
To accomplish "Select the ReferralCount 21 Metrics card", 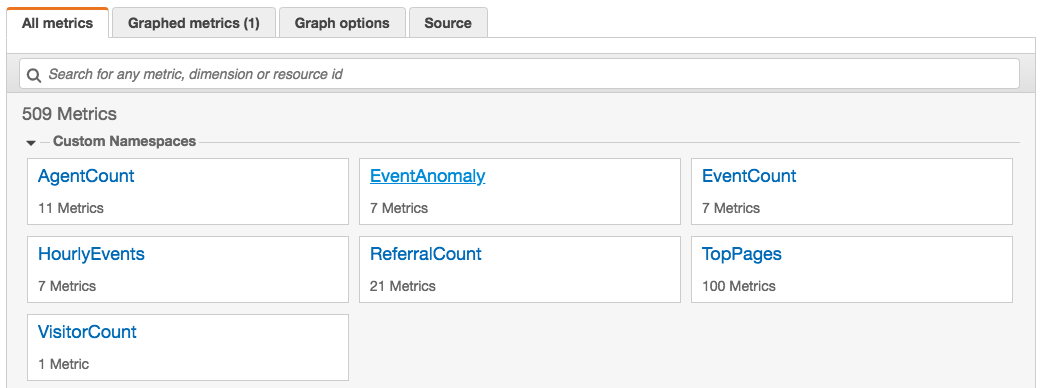I will coord(519,269).
